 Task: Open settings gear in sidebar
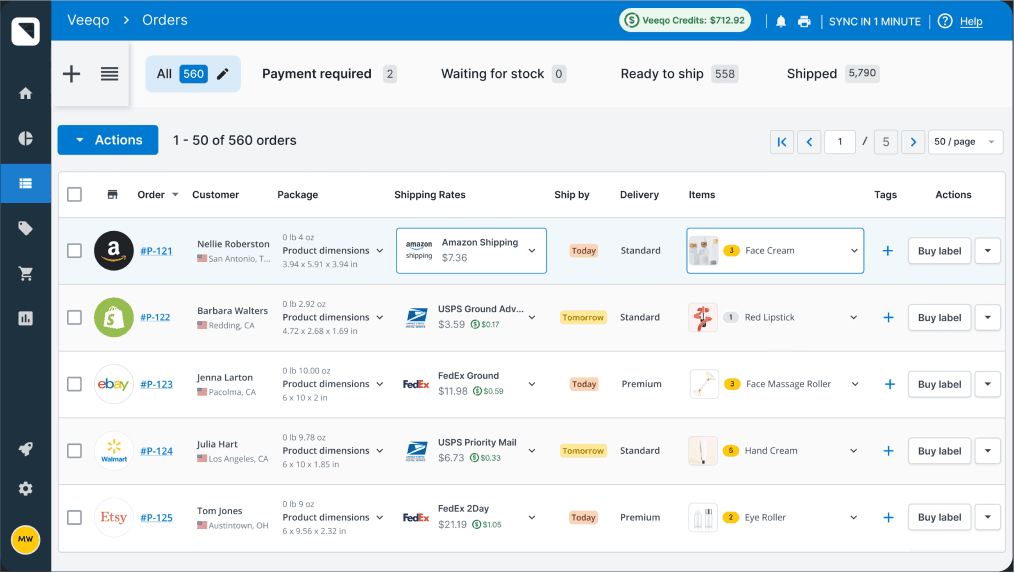coord(26,488)
